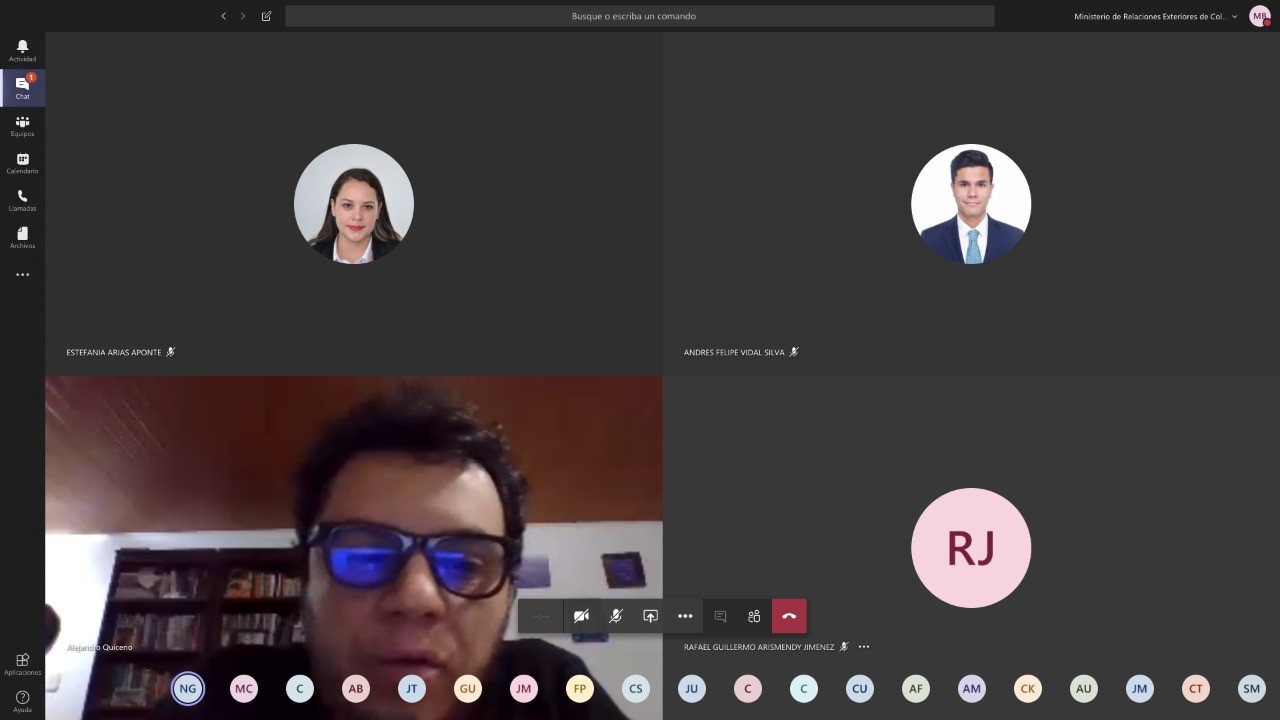Open more actions in the call toolbar

[685, 616]
